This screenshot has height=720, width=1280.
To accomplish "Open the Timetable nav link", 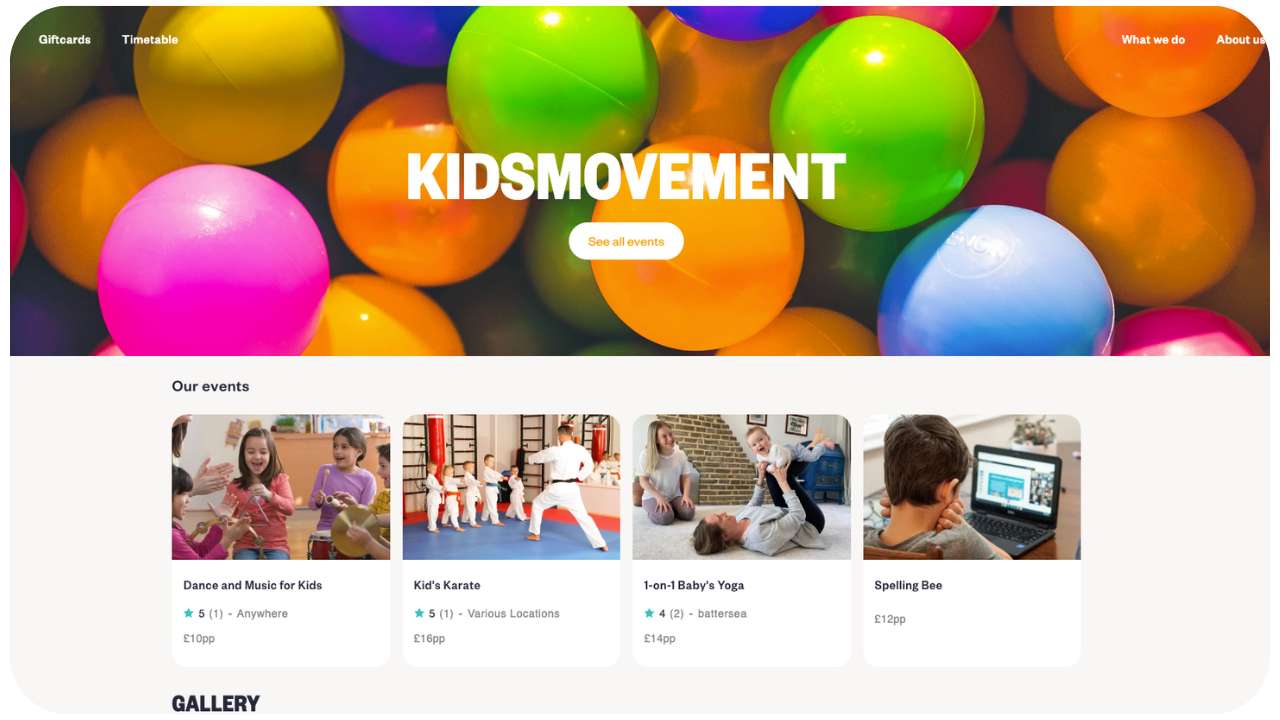I will pos(150,40).
